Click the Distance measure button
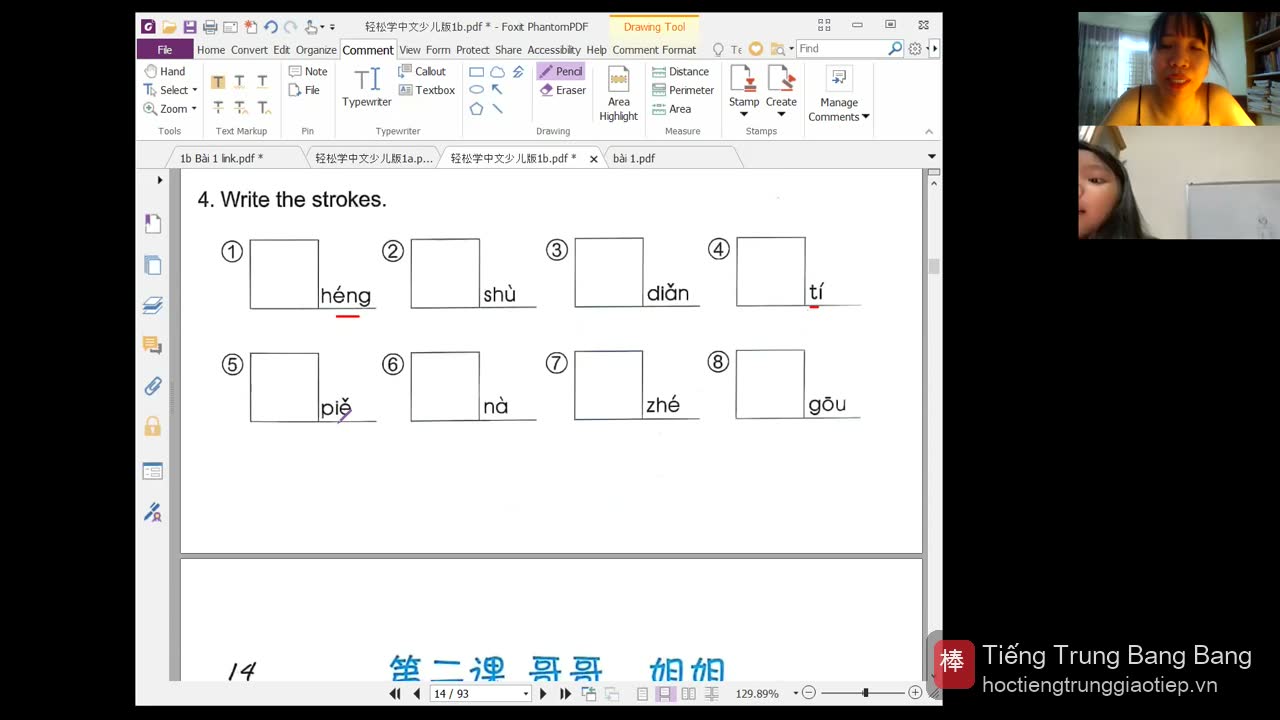Image resolution: width=1280 pixels, height=720 pixels. click(680, 71)
